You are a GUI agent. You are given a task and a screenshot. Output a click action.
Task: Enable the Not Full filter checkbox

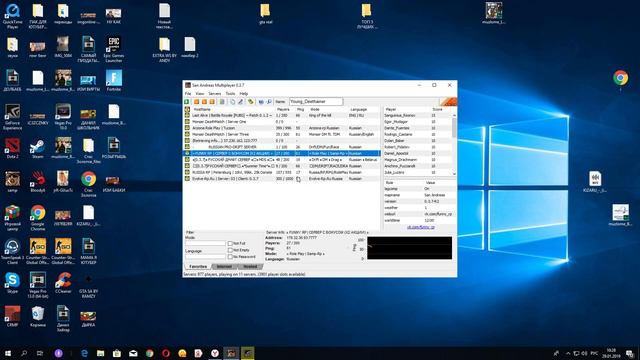[230, 244]
